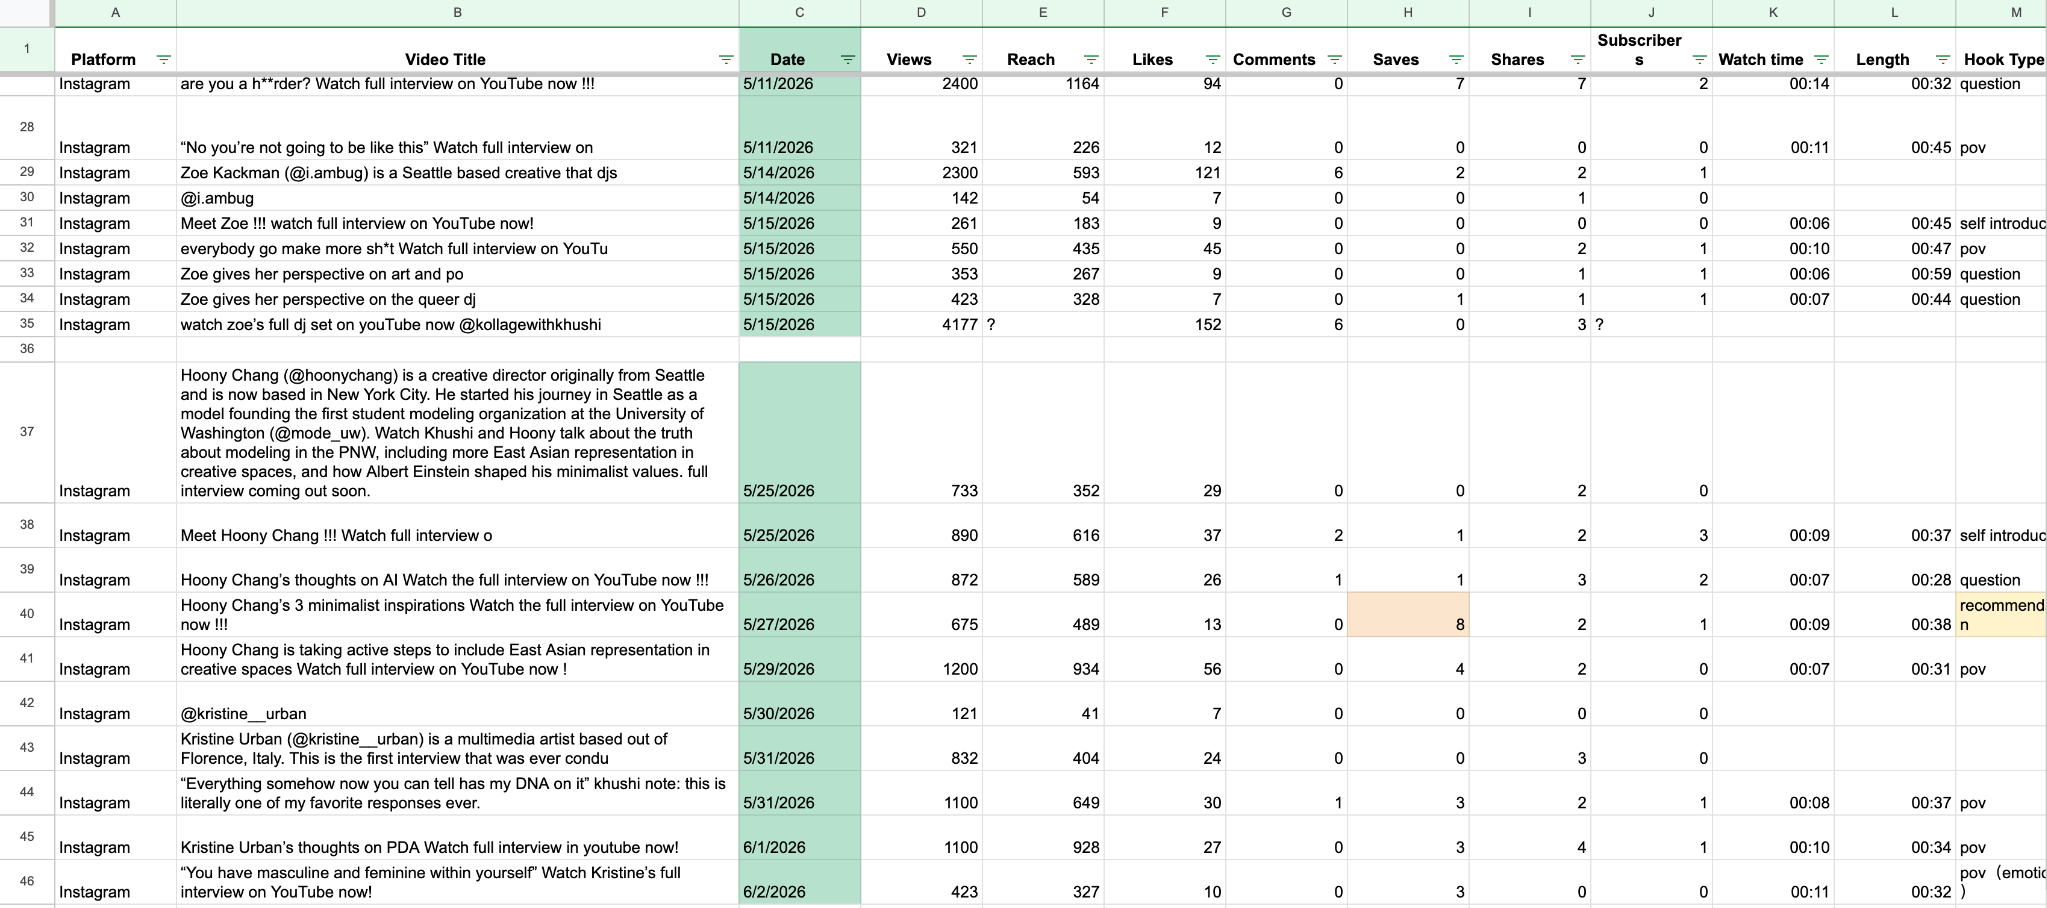Open the Watch time column filter

[x=1821, y=60]
